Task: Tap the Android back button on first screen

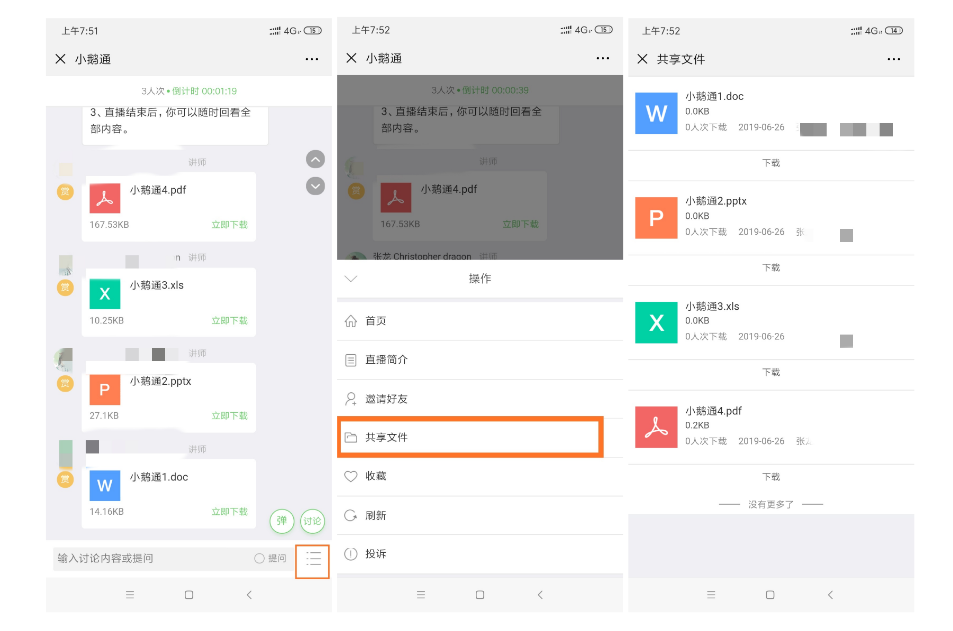Action: pyautogui.click(x=249, y=595)
